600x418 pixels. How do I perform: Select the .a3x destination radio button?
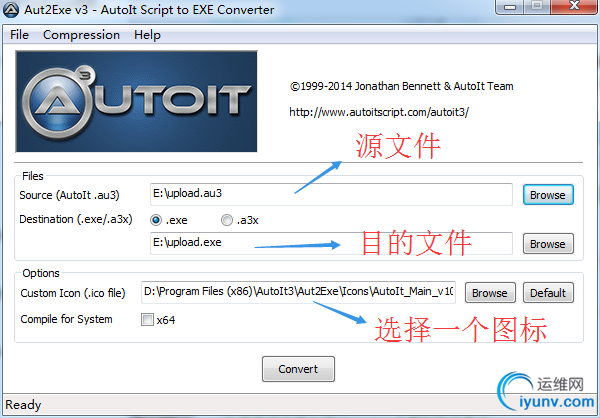pos(227,220)
